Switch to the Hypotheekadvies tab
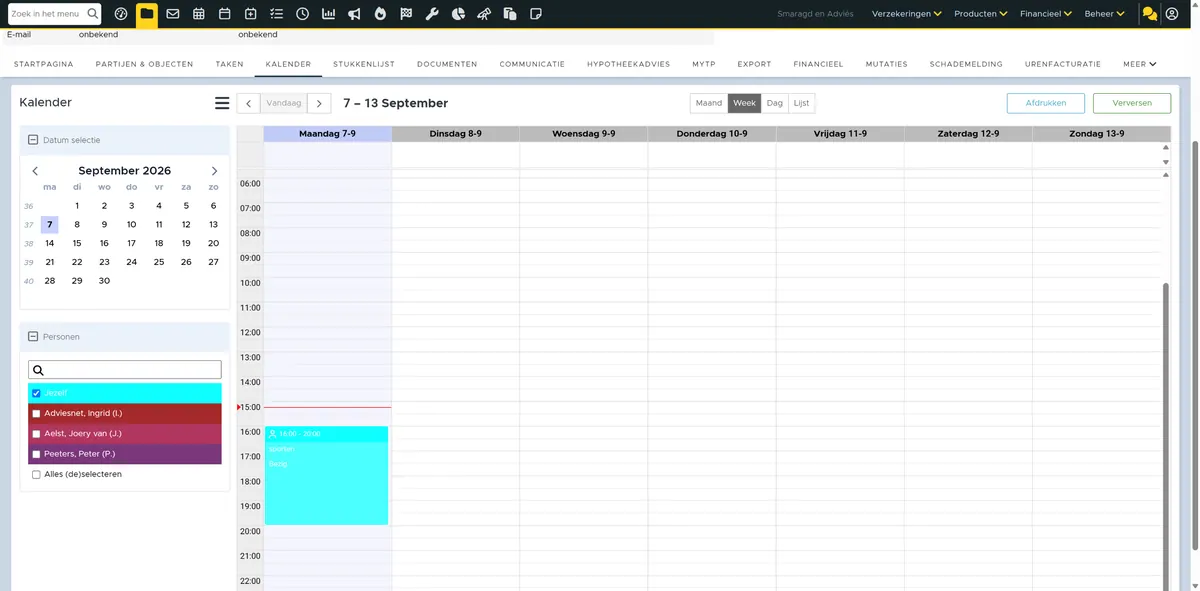Viewport: 1200px width, 591px height. click(x=629, y=64)
